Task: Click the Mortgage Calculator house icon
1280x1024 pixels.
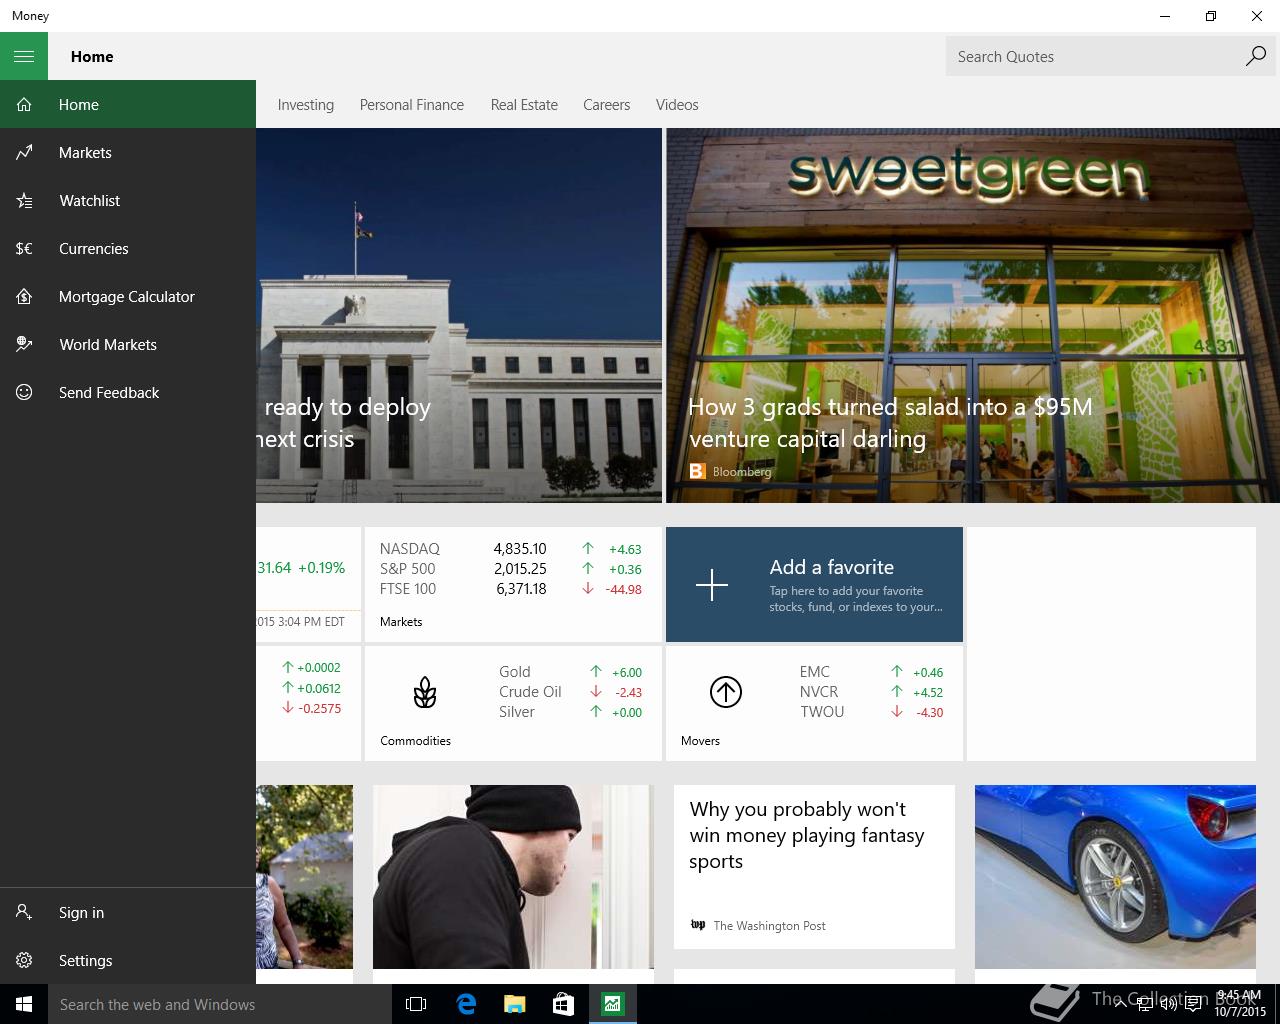Action: tap(24, 296)
